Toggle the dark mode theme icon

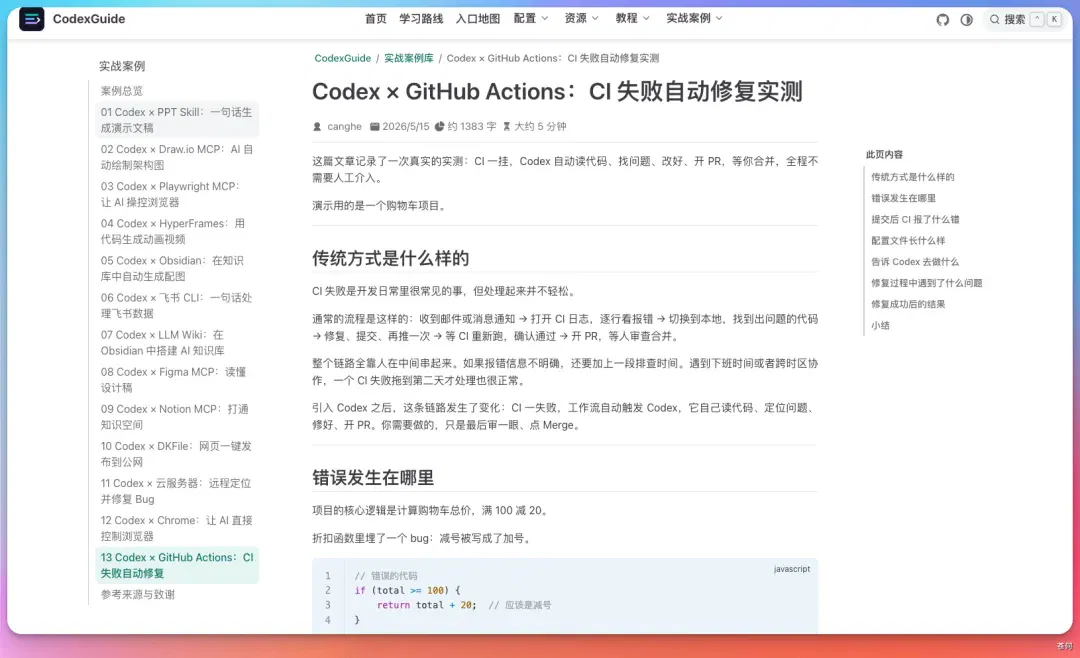pyautogui.click(x=967, y=20)
